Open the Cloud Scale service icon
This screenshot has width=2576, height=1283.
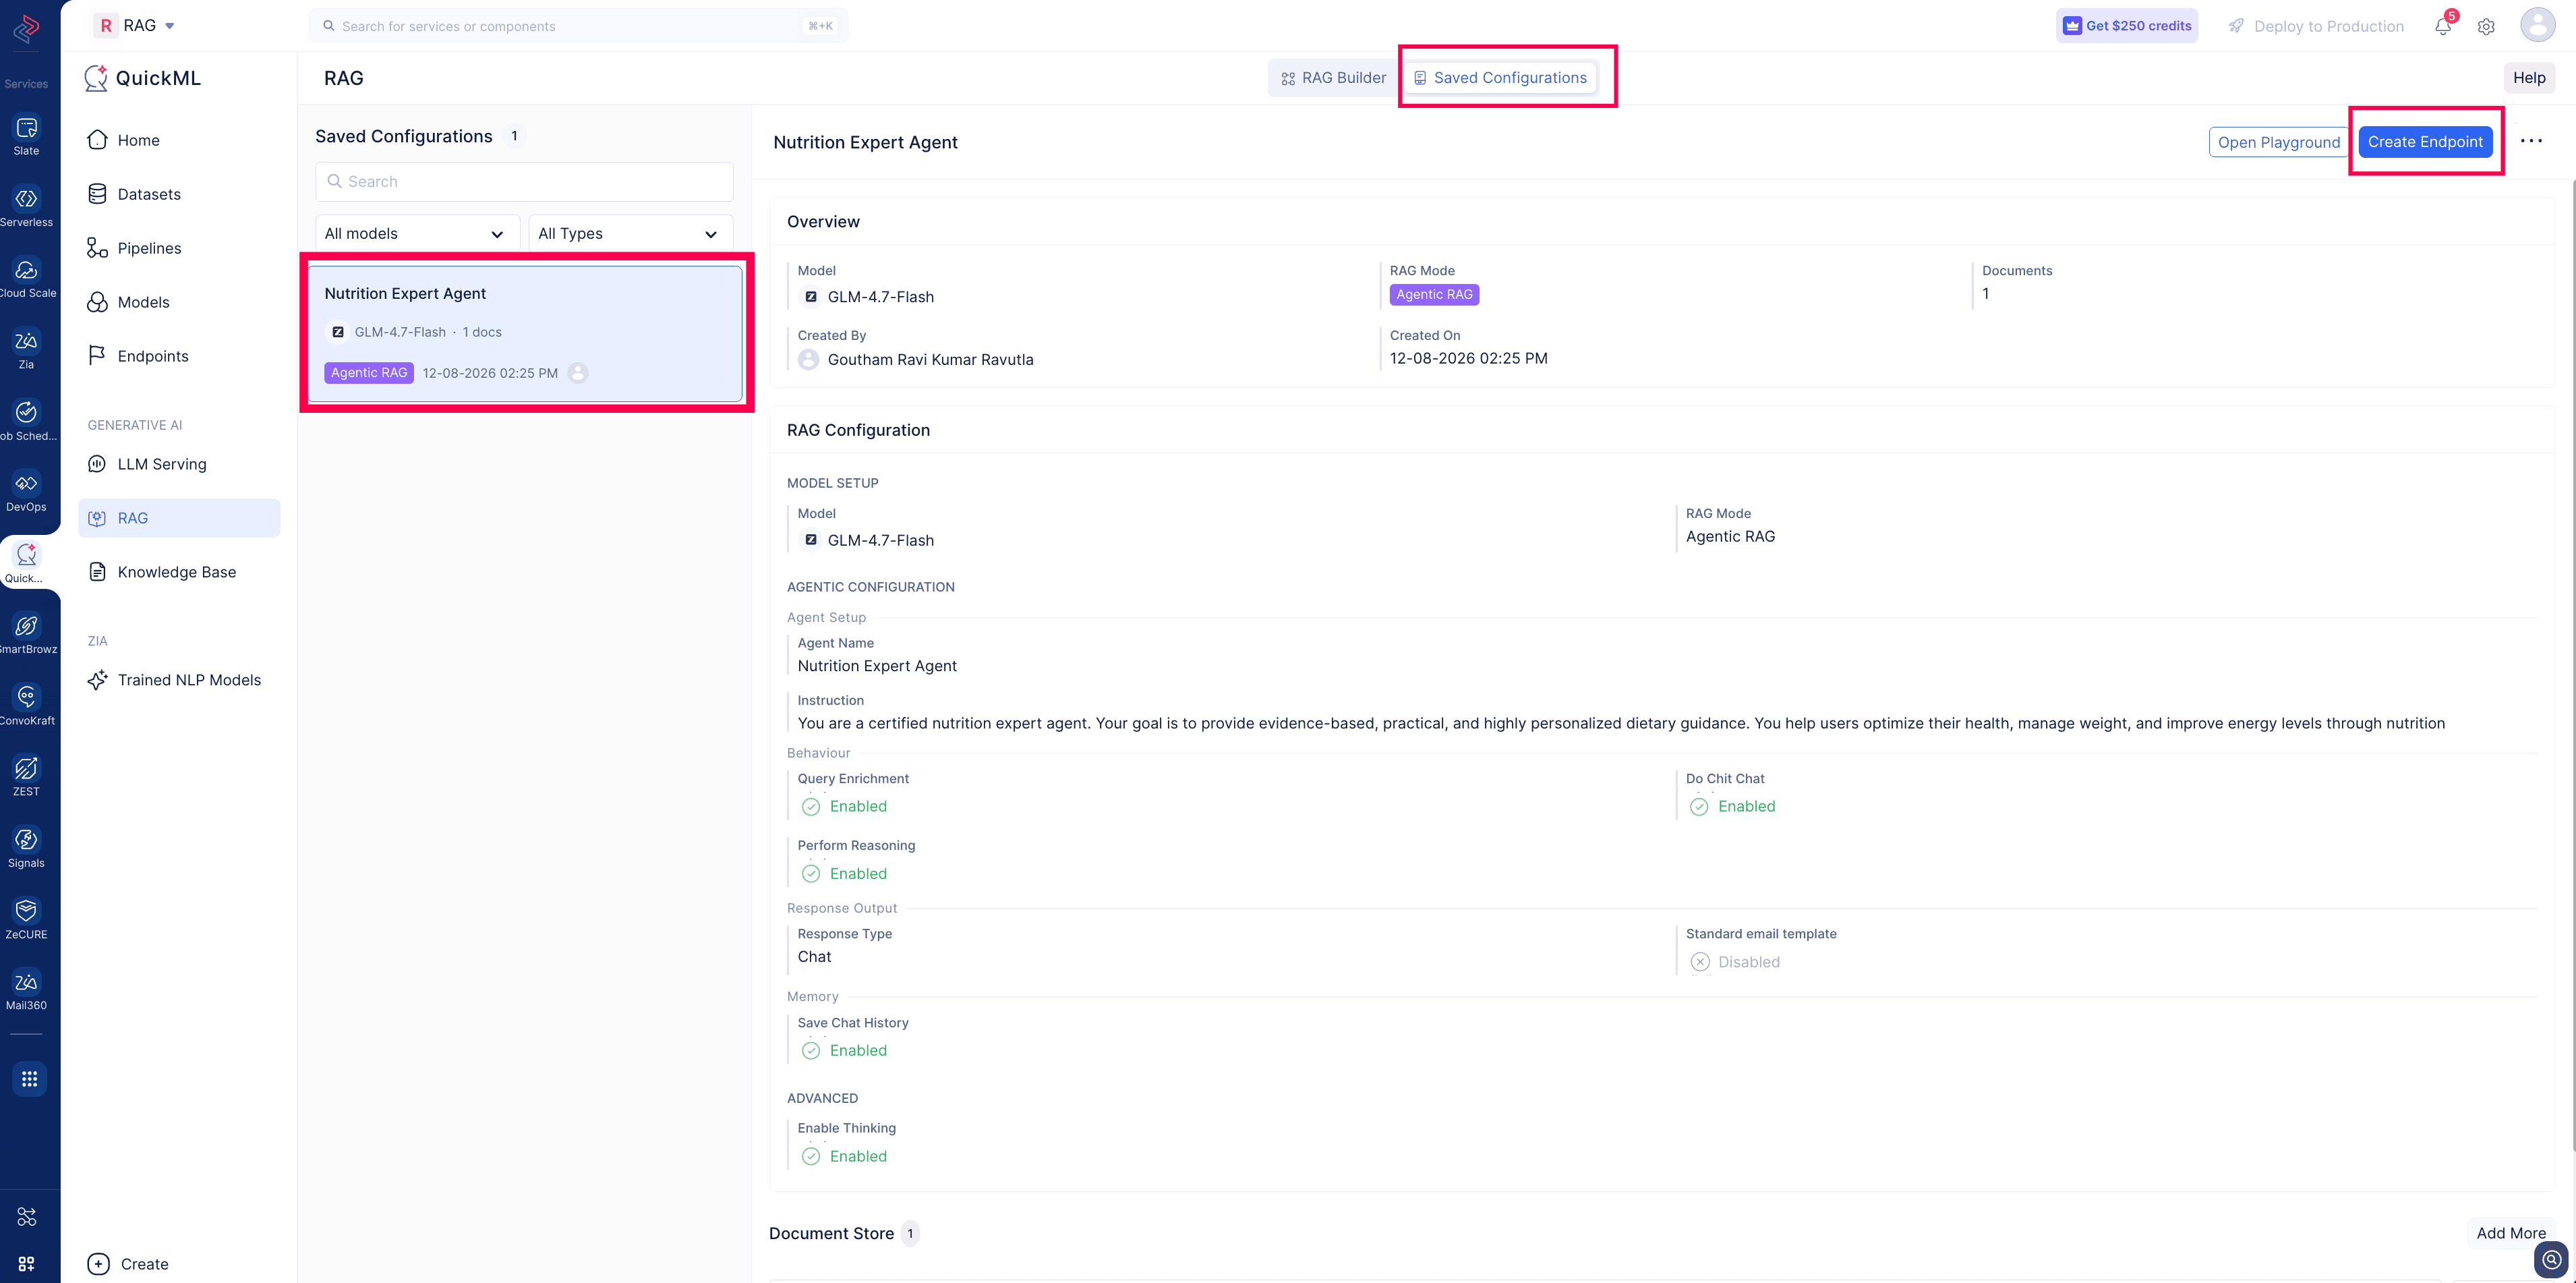pos(26,270)
